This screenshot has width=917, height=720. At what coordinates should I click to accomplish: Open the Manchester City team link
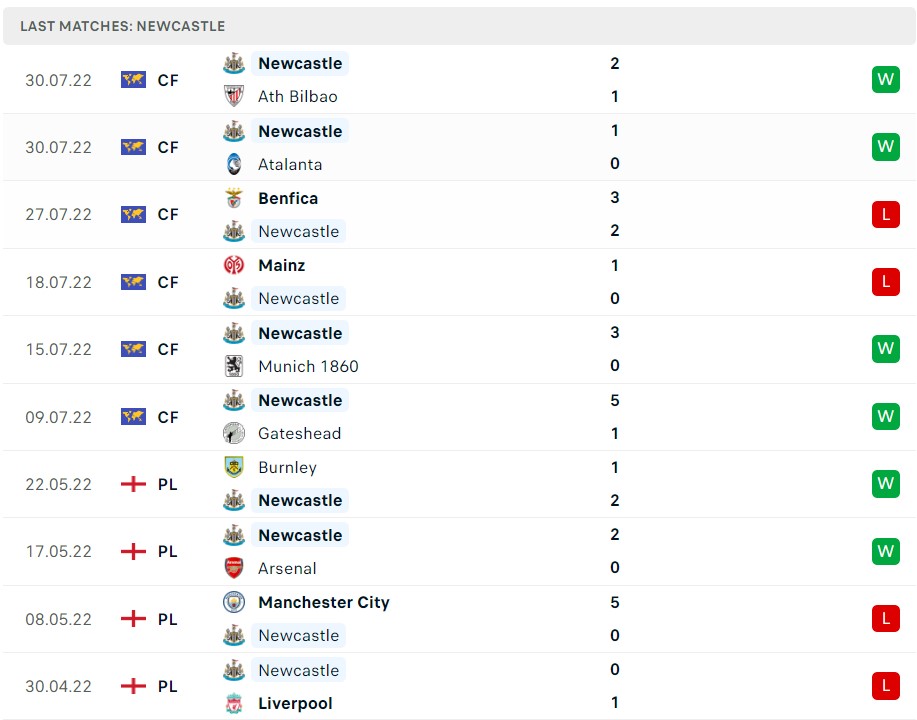click(323, 602)
